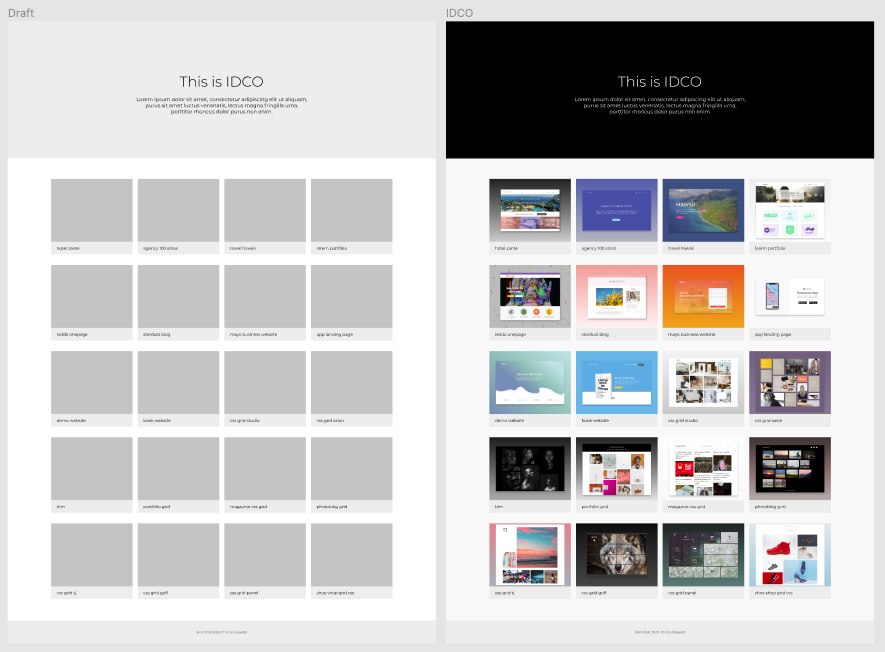Click 'mayo business website' caption in IDCO frame
Screen dimensions: 885x652
point(691,335)
